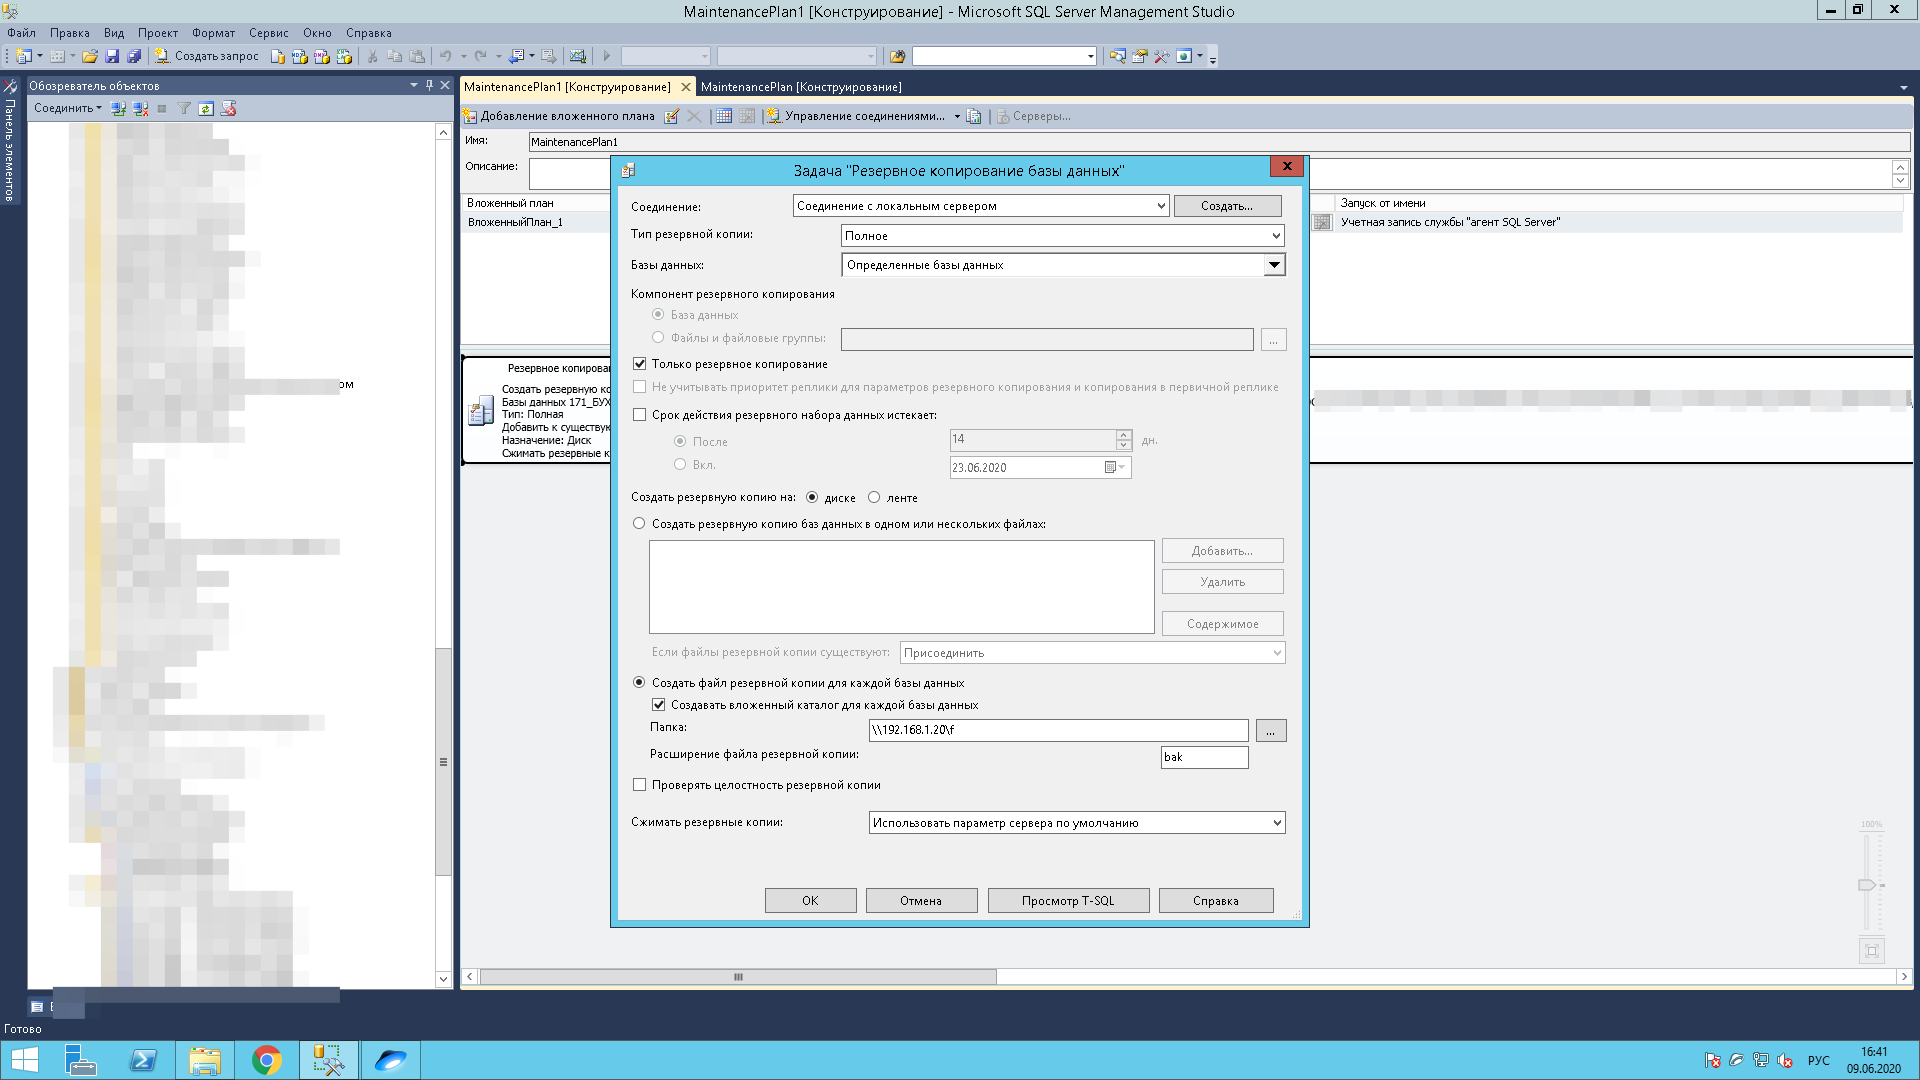Click the Database Engine Query icon
This screenshot has width=1920, height=1080.
tap(278, 56)
